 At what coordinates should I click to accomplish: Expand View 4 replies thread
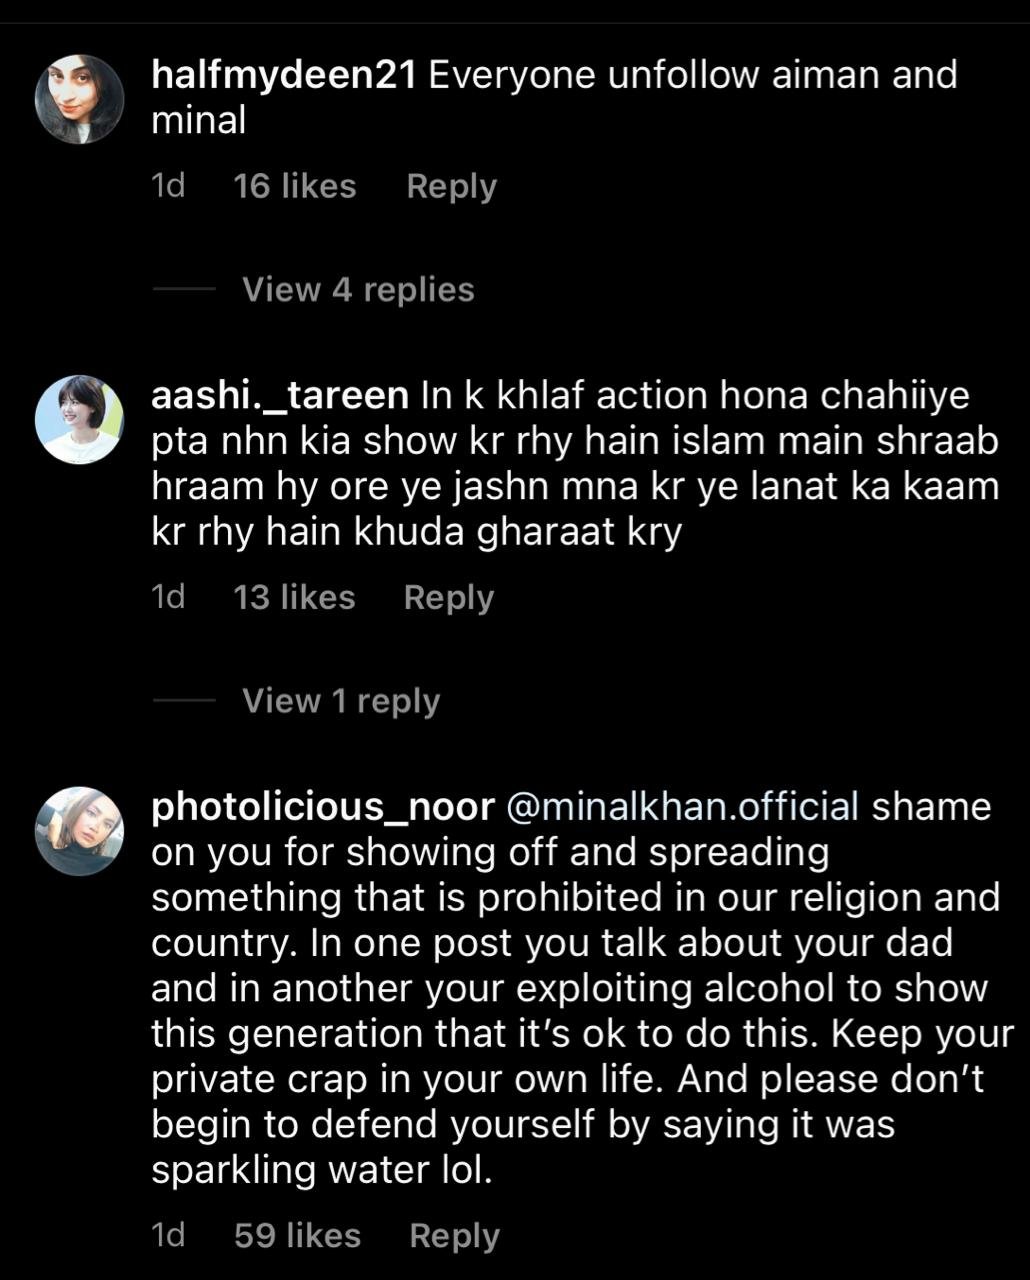pyautogui.click(x=358, y=290)
